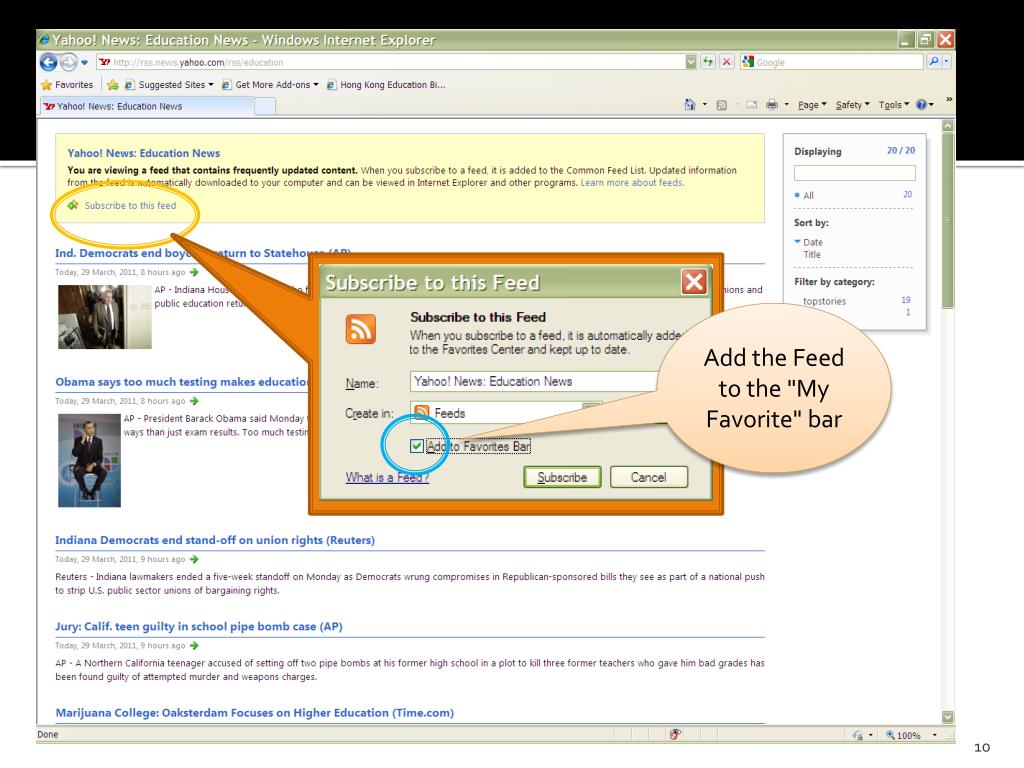Click the browser Back arrow button
Image resolution: width=1024 pixels, height=768 pixels.
(48, 62)
